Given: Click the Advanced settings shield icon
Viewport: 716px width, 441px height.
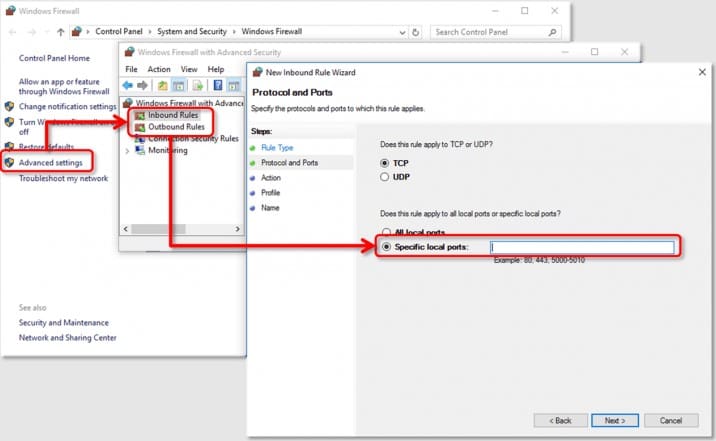Looking at the screenshot, I should (x=9, y=163).
